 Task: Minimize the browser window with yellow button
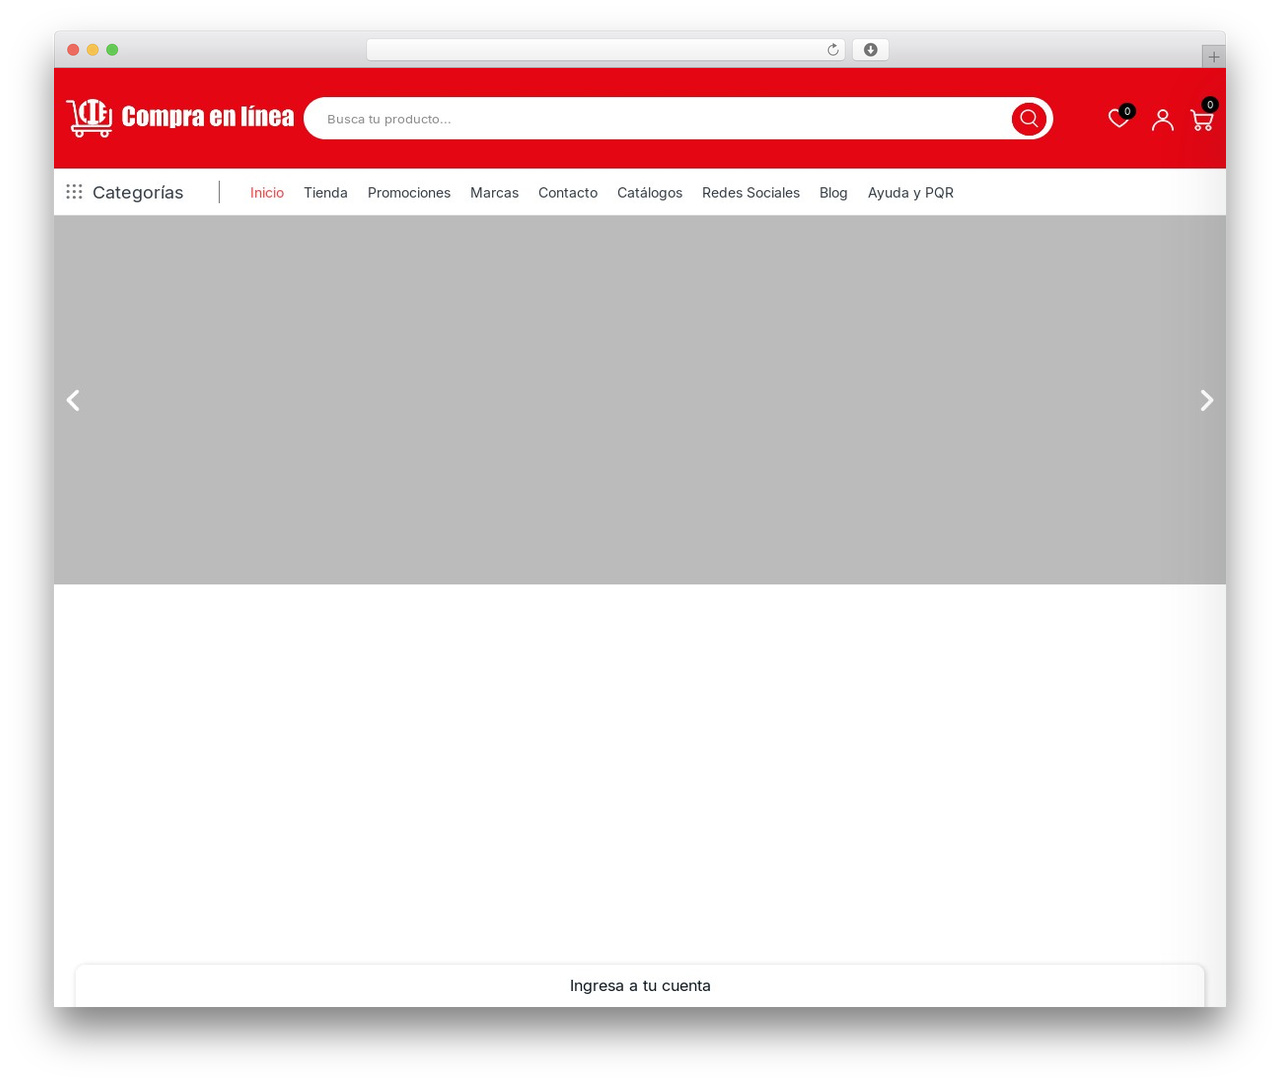pyautogui.click(x=93, y=50)
